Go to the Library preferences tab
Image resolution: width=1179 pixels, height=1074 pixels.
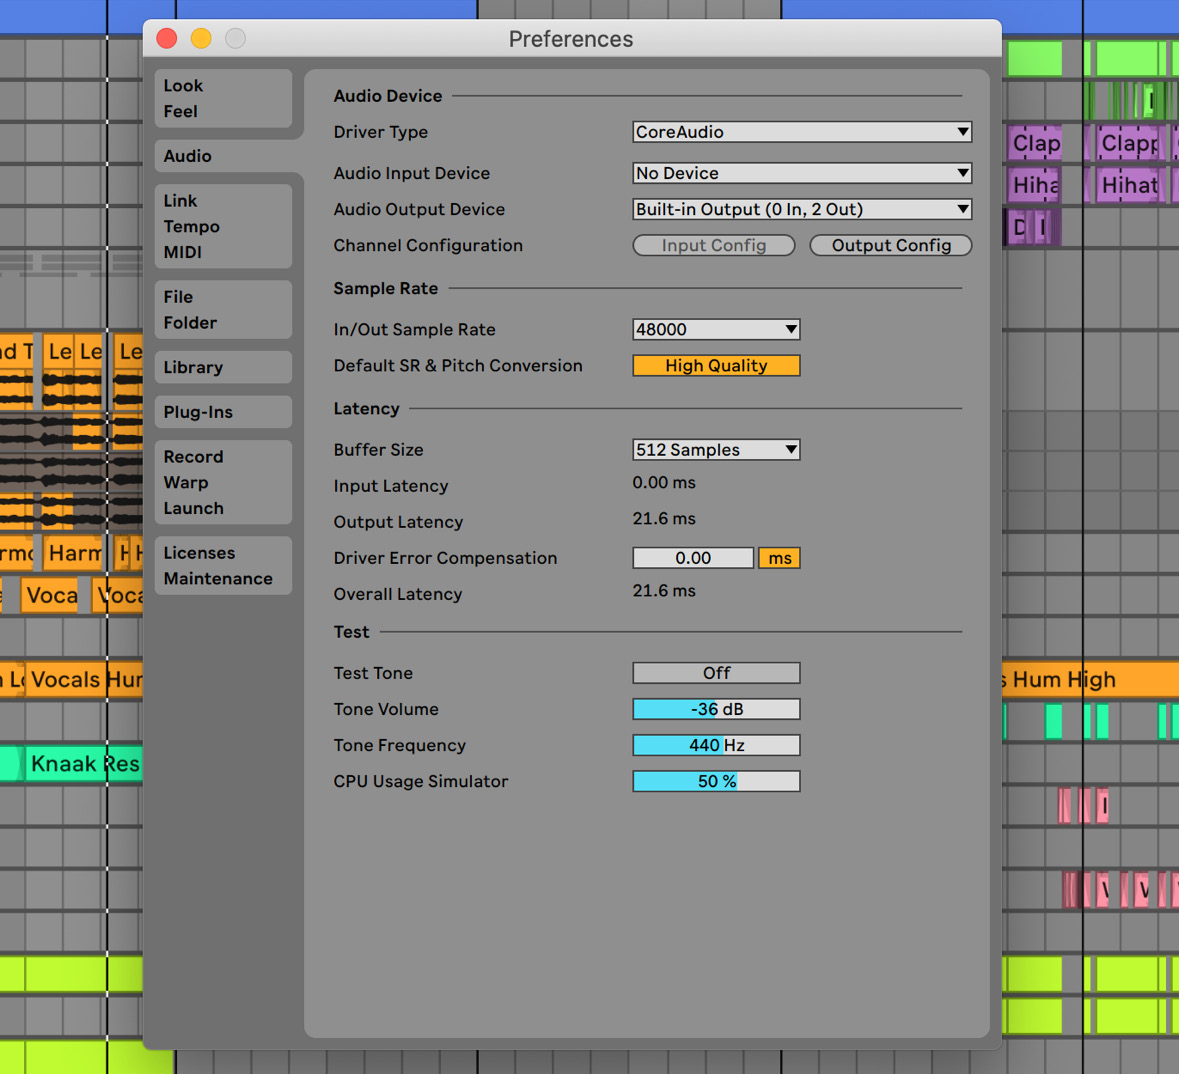[x=223, y=367]
